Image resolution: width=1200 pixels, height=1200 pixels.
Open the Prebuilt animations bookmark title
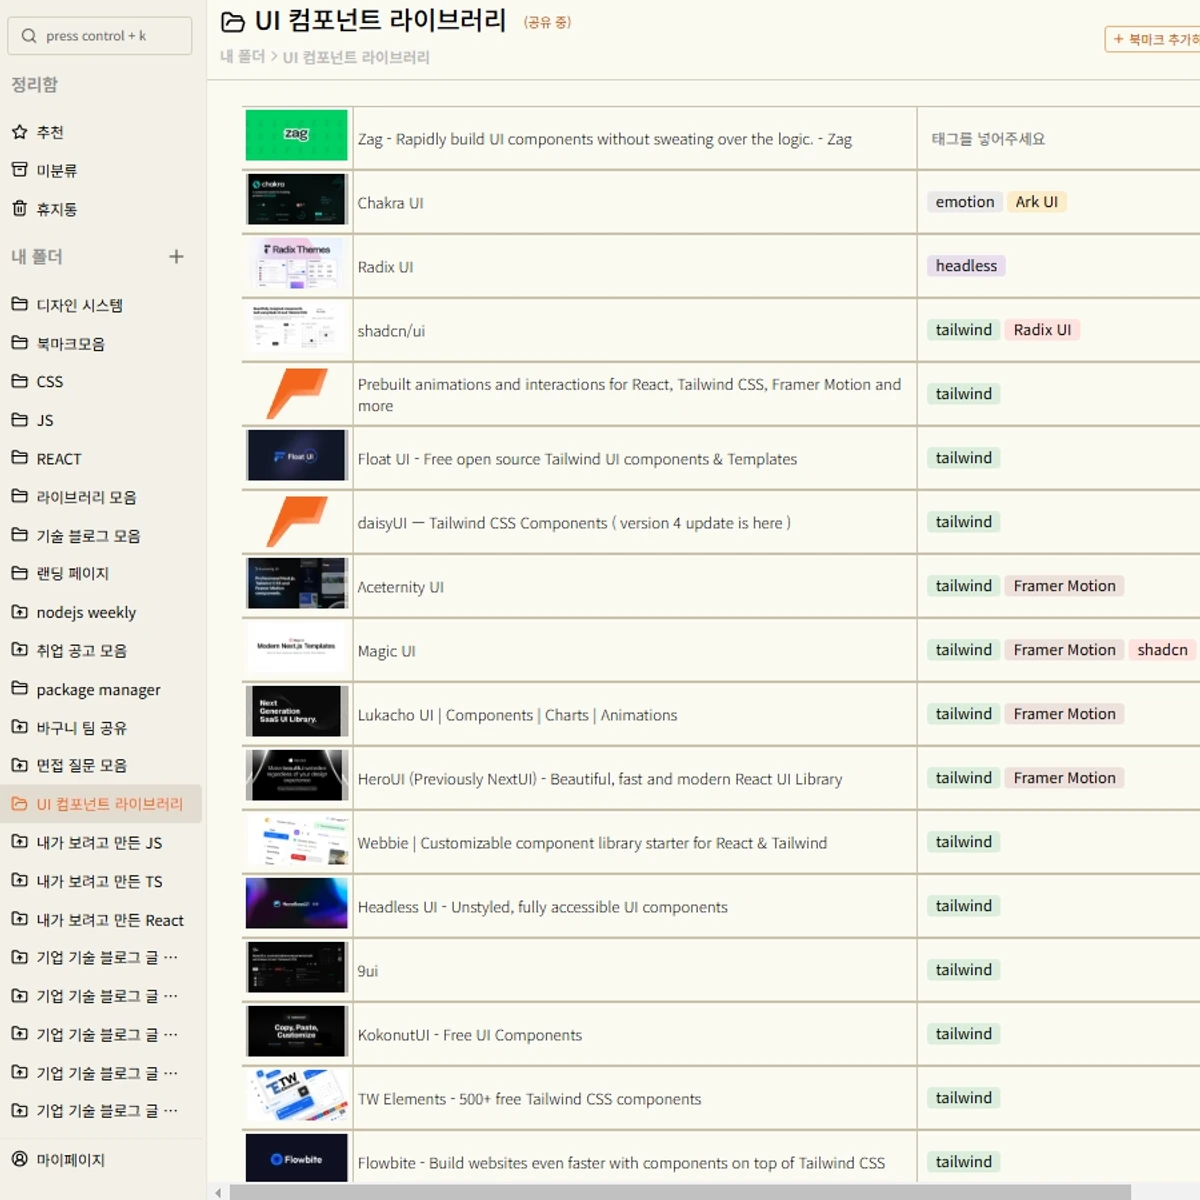coord(629,395)
